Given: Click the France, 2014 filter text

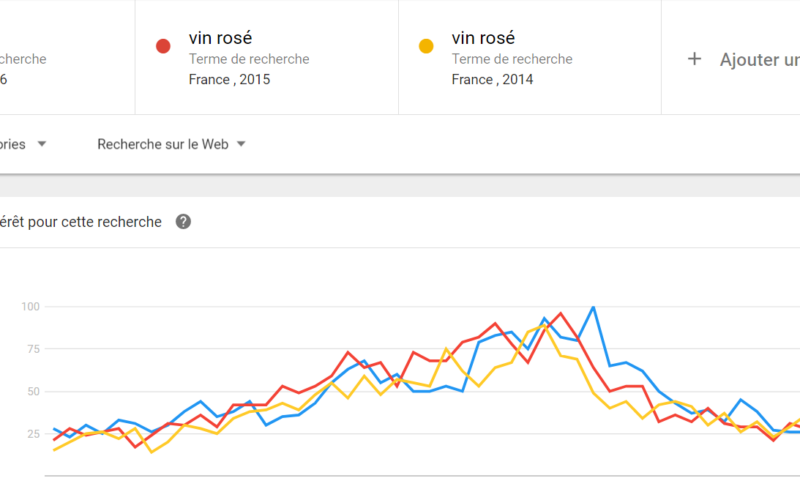Looking at the screenshot, I should [x=492, y=80].
